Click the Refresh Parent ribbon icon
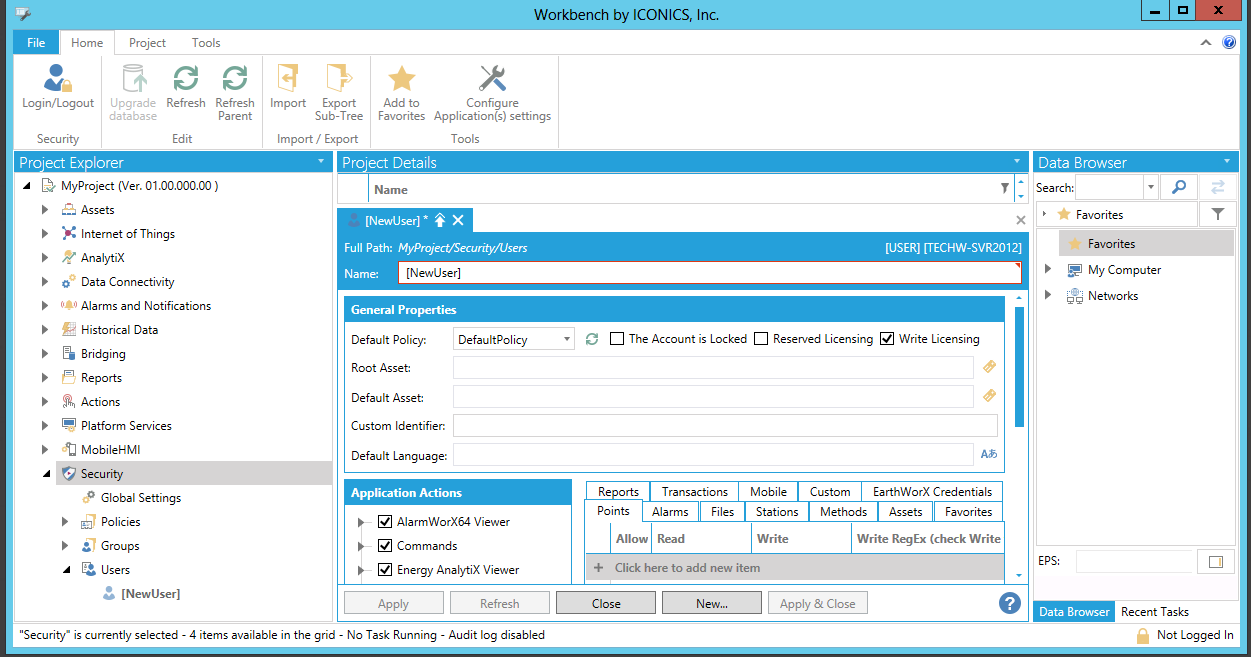 pos(235,79)
